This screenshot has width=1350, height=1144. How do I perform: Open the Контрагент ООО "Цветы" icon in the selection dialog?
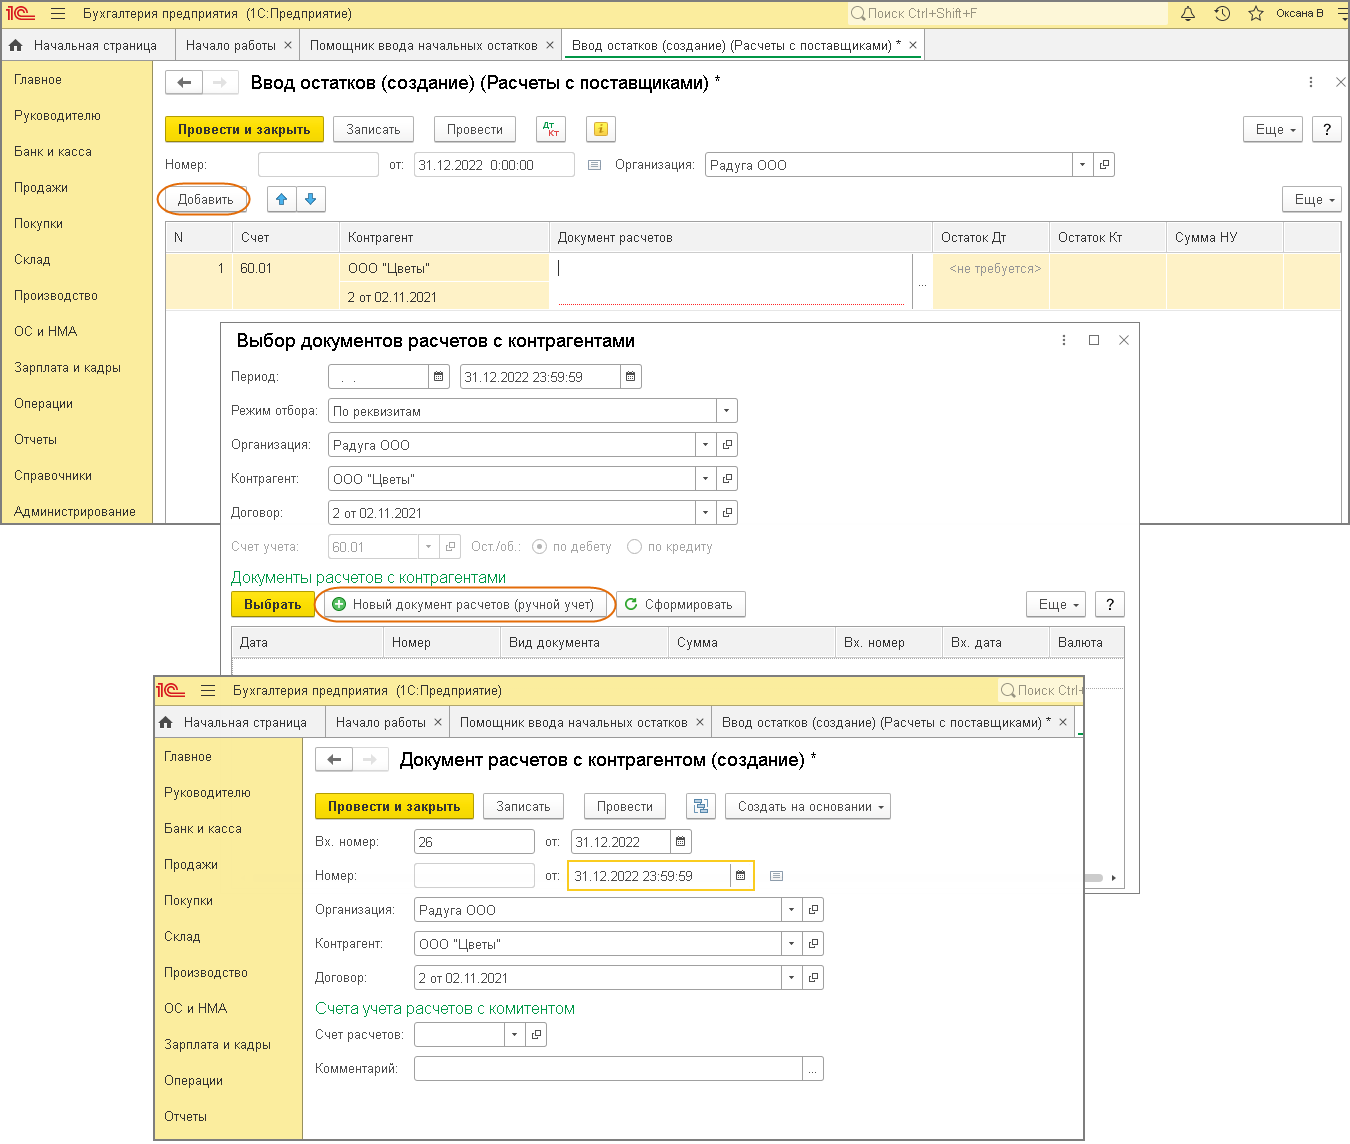[727, 479]
